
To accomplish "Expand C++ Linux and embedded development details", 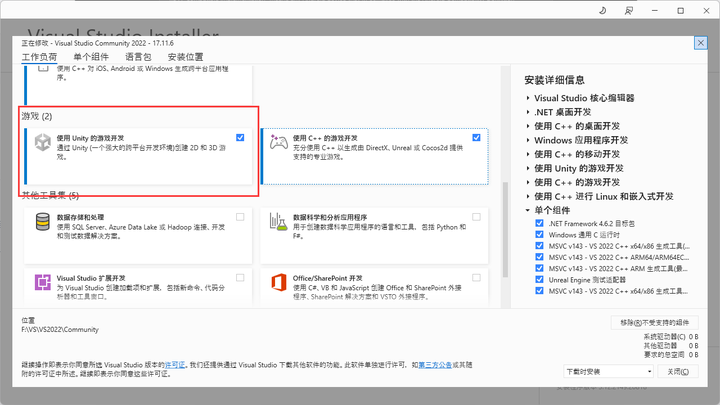I will click(528, 196).
